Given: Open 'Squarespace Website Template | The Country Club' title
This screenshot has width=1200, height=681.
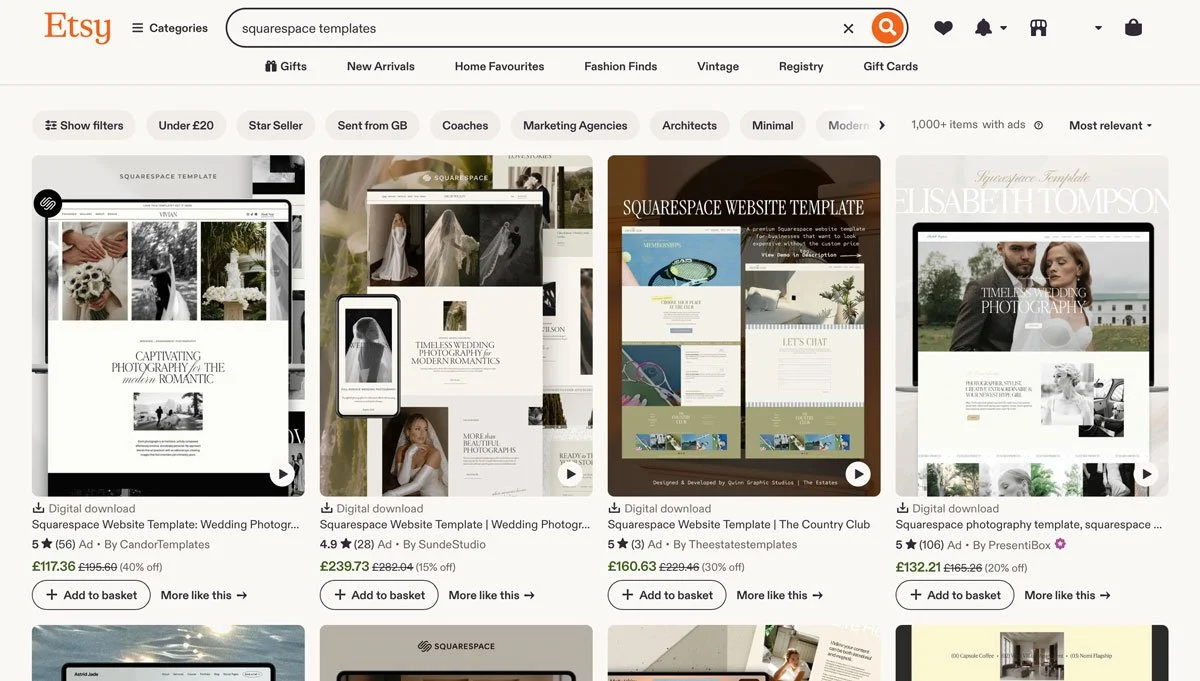Looking at the screenshot, I should [739, 524].
